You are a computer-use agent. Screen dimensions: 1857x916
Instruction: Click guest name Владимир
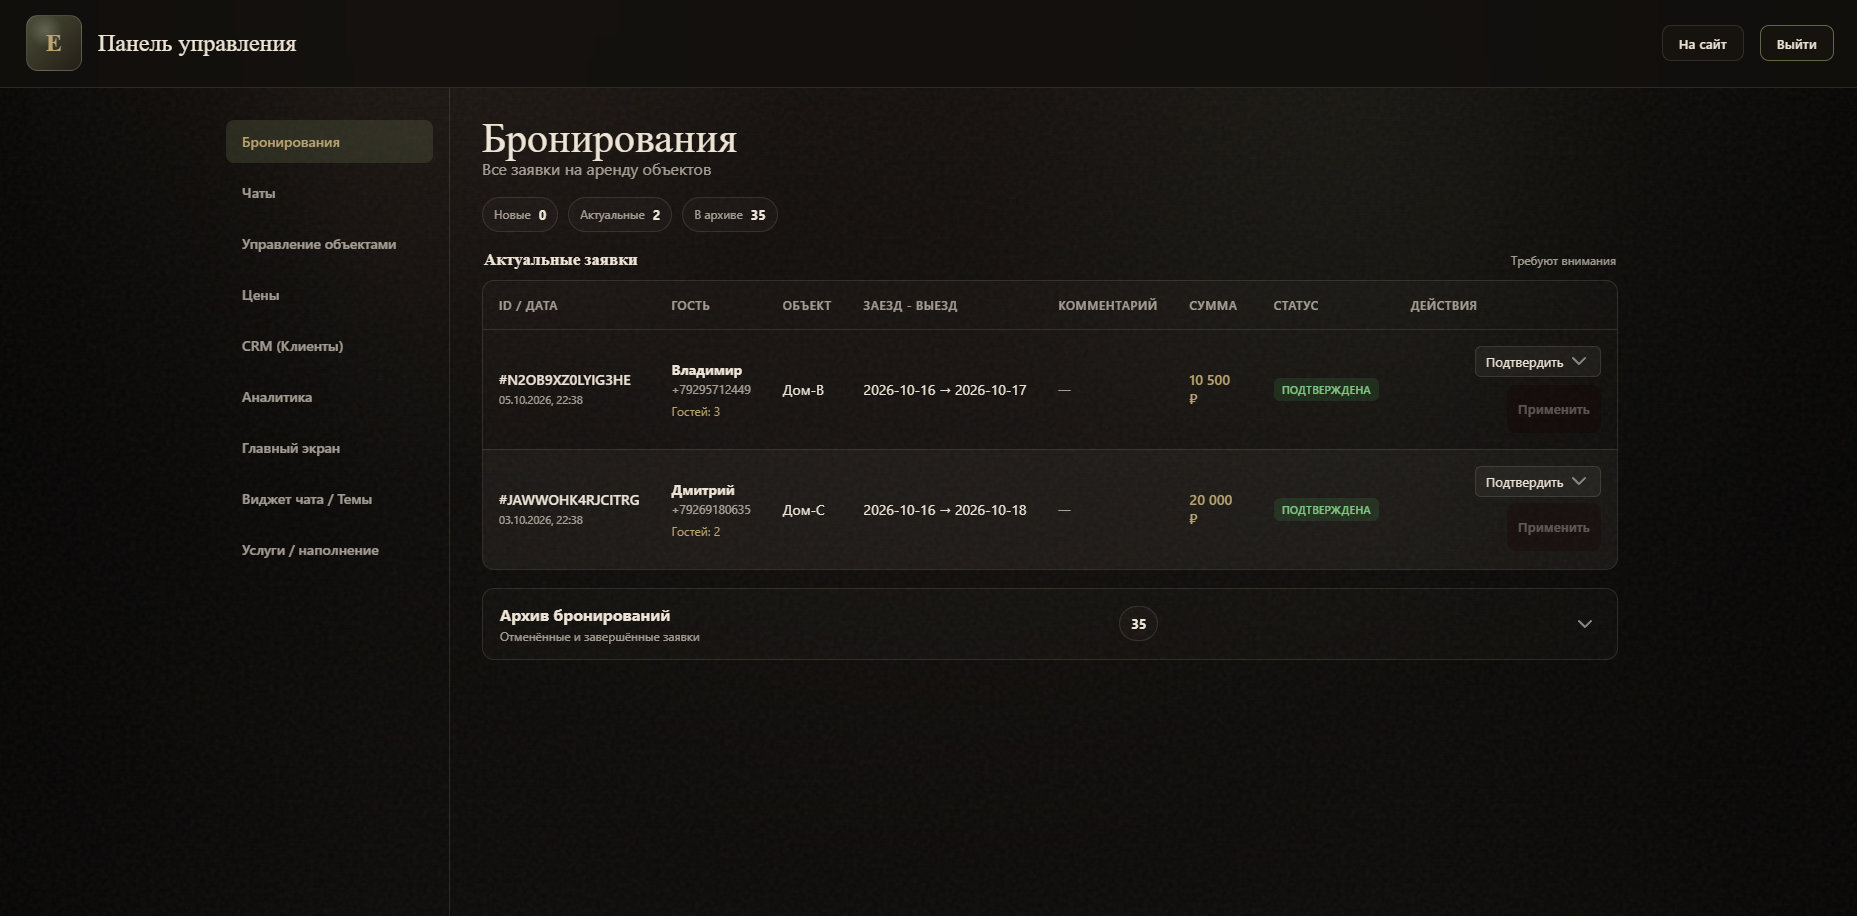[707, 370]
